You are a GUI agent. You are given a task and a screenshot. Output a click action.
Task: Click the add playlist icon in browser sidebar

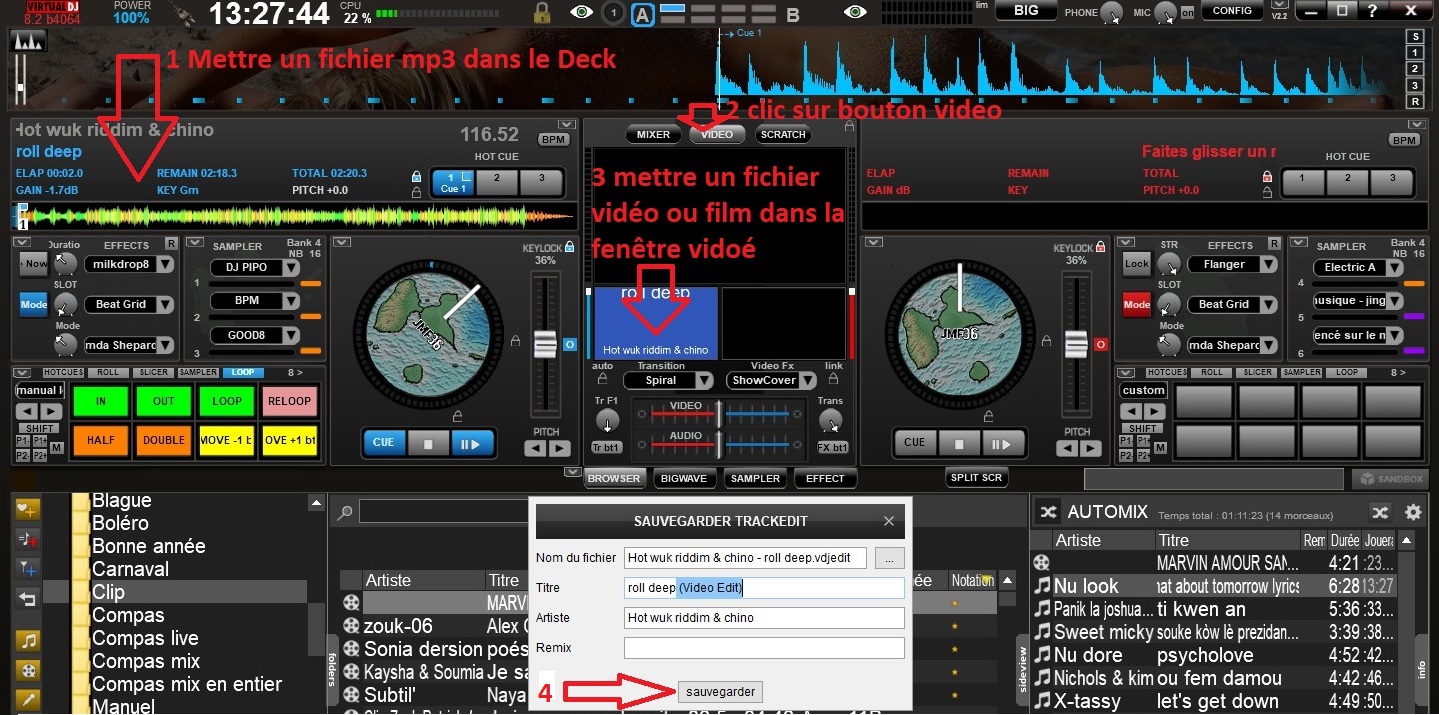[x=27, y=539]
